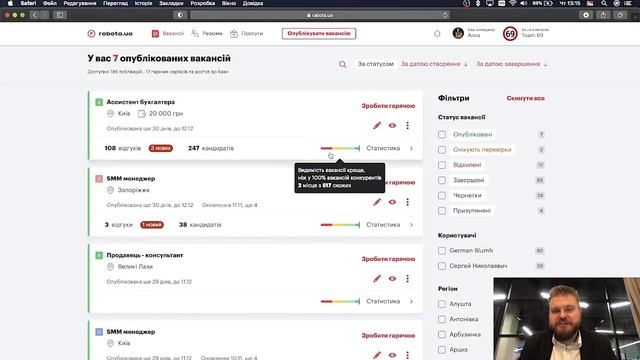Click the Safari share button
Viewport: 640px width, 360px height.
pyautogui.click(x=603, y=15)
